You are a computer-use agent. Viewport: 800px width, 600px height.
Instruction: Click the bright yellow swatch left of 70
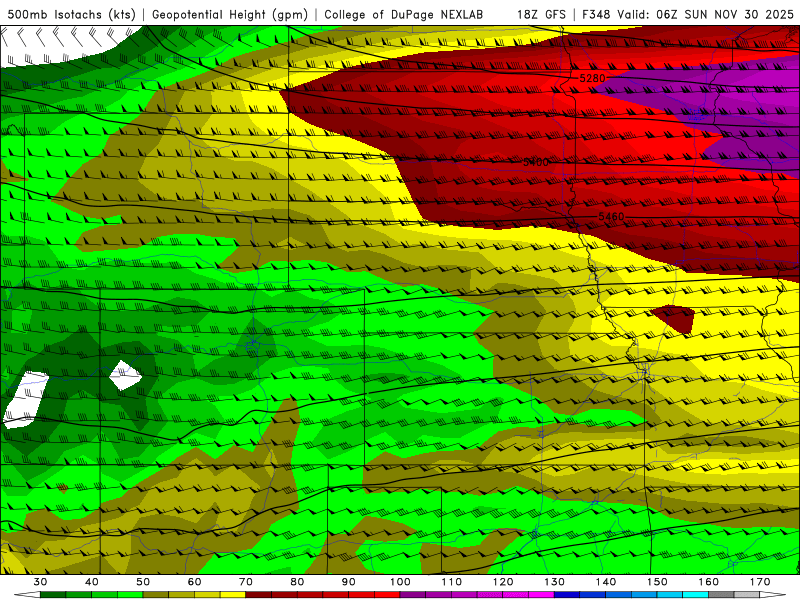pyautogui.click(x=233, y=595)
